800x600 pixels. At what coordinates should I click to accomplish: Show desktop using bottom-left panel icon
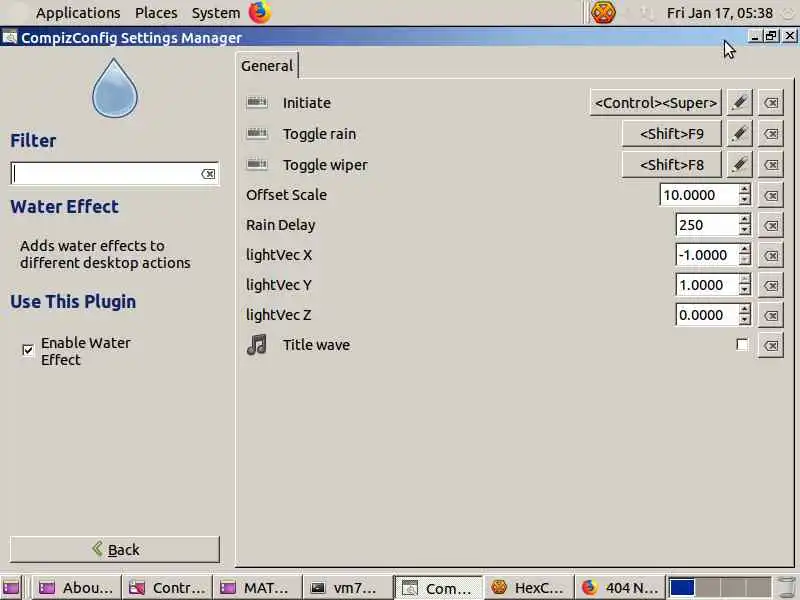[11, 587]
